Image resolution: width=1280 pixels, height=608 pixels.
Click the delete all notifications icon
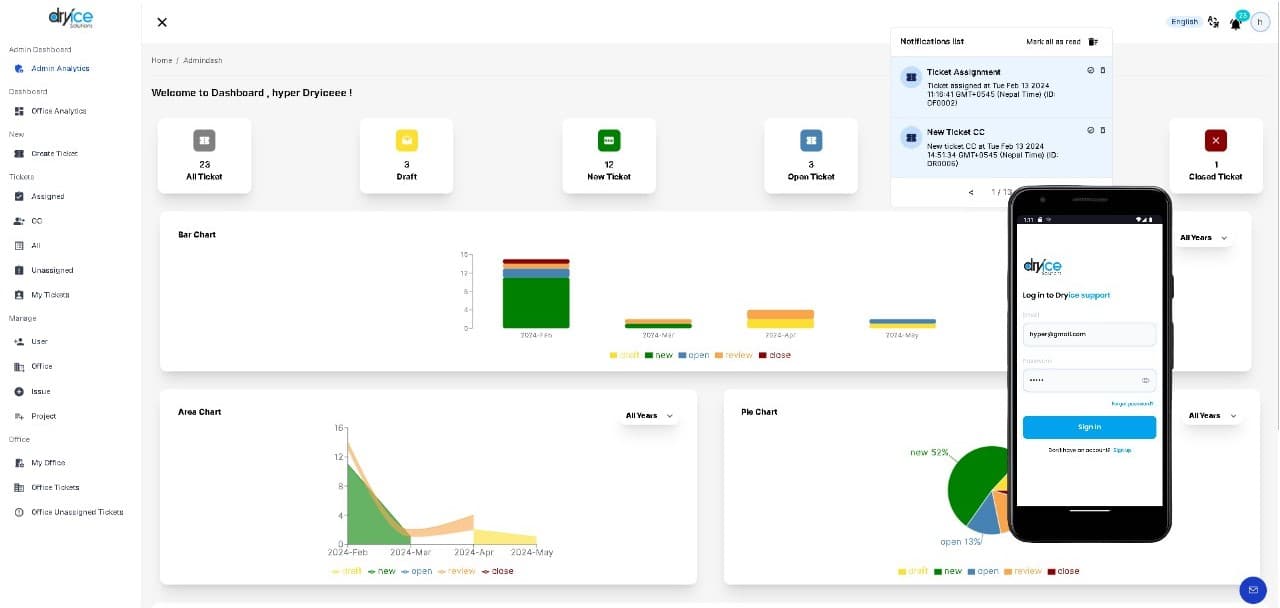pos(1093,42)
